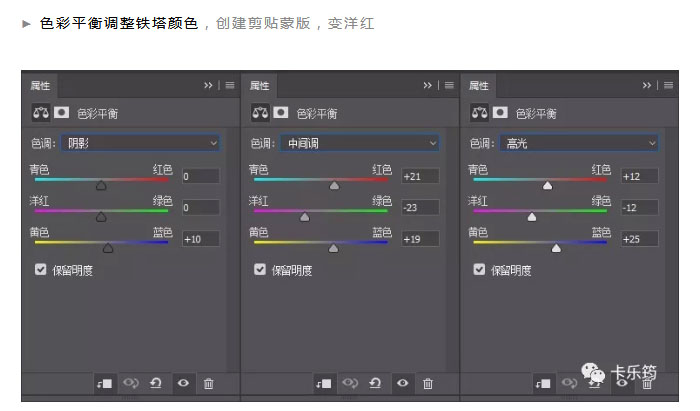View previous state in 中间调 panel
This screenshot has height=411, width=700.
(x=350, y=383)
